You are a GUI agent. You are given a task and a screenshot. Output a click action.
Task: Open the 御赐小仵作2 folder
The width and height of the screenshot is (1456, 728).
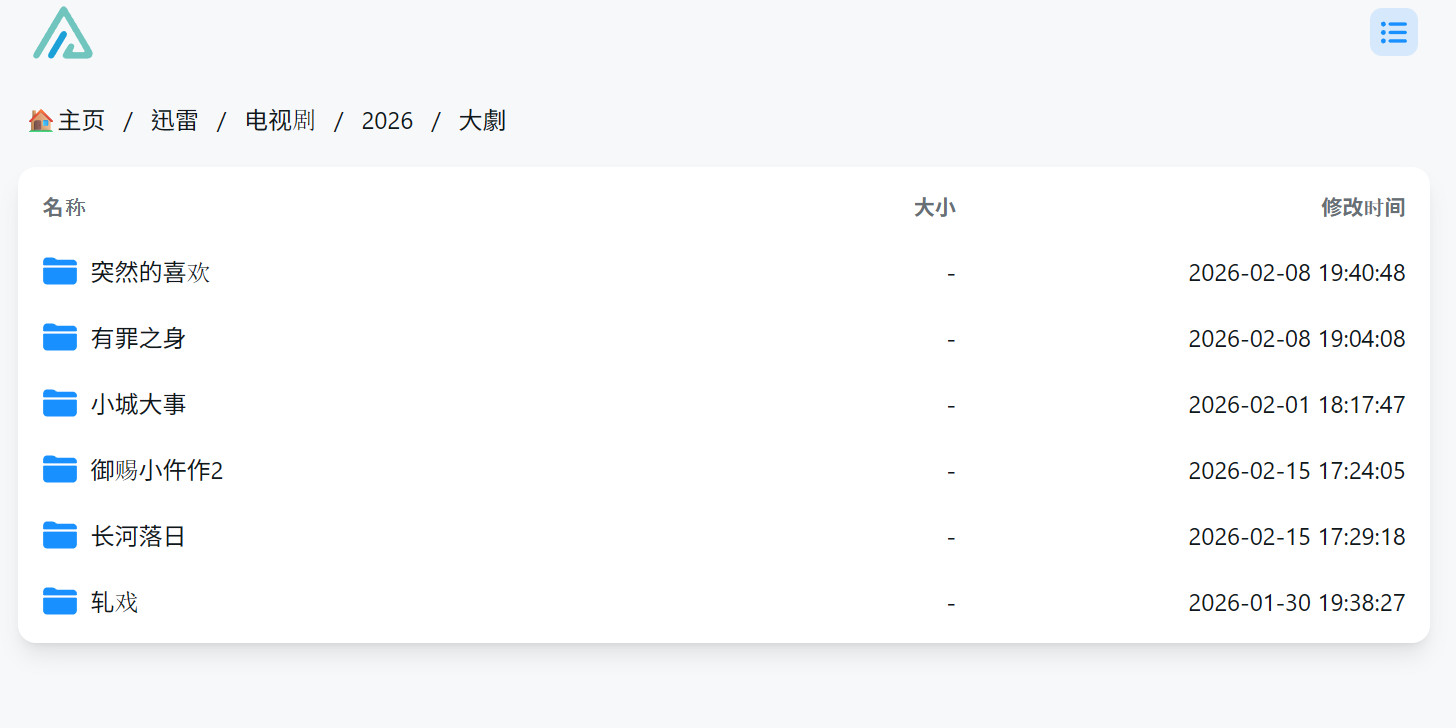[155, 469]
